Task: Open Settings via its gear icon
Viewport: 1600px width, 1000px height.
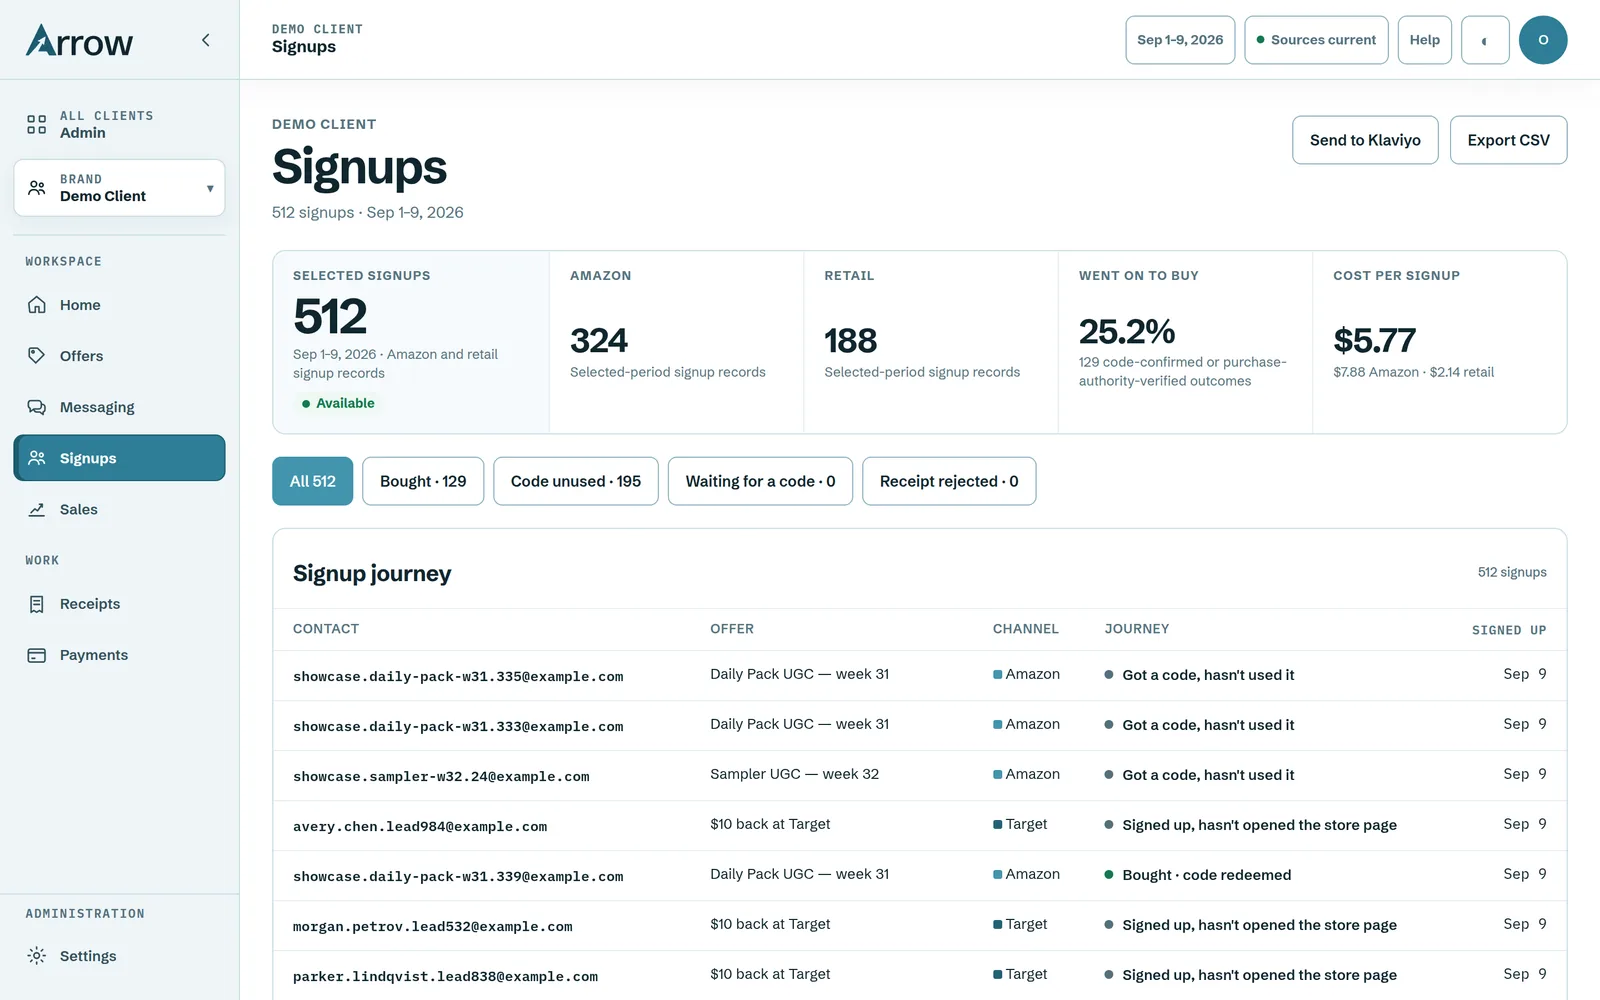Action: [37, 956]
